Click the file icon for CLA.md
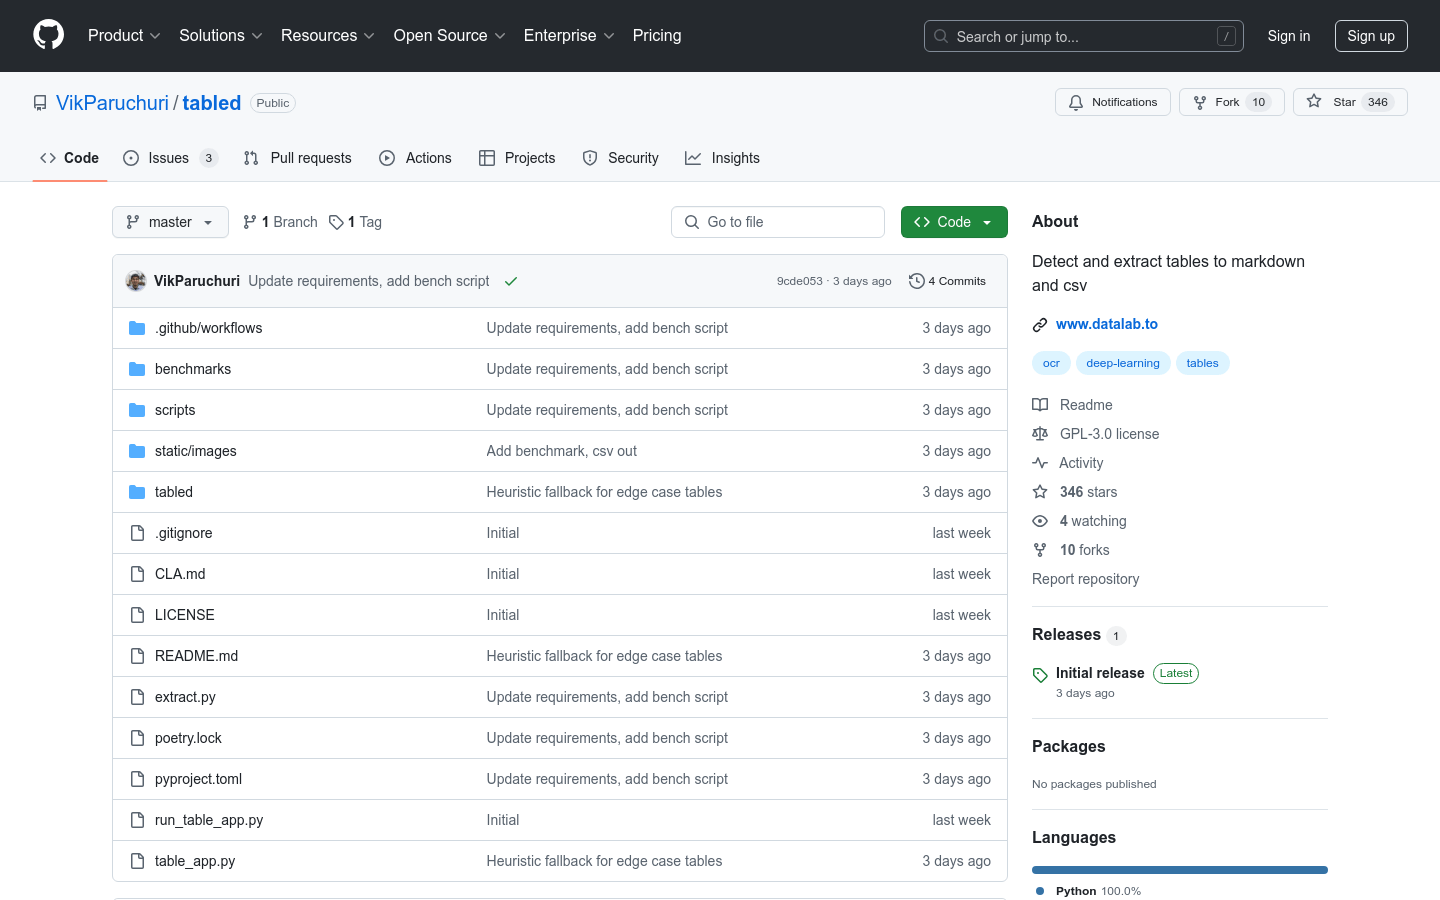This screenshot has width=1440, height=900. pyautogui.click(x=137, y=574)
